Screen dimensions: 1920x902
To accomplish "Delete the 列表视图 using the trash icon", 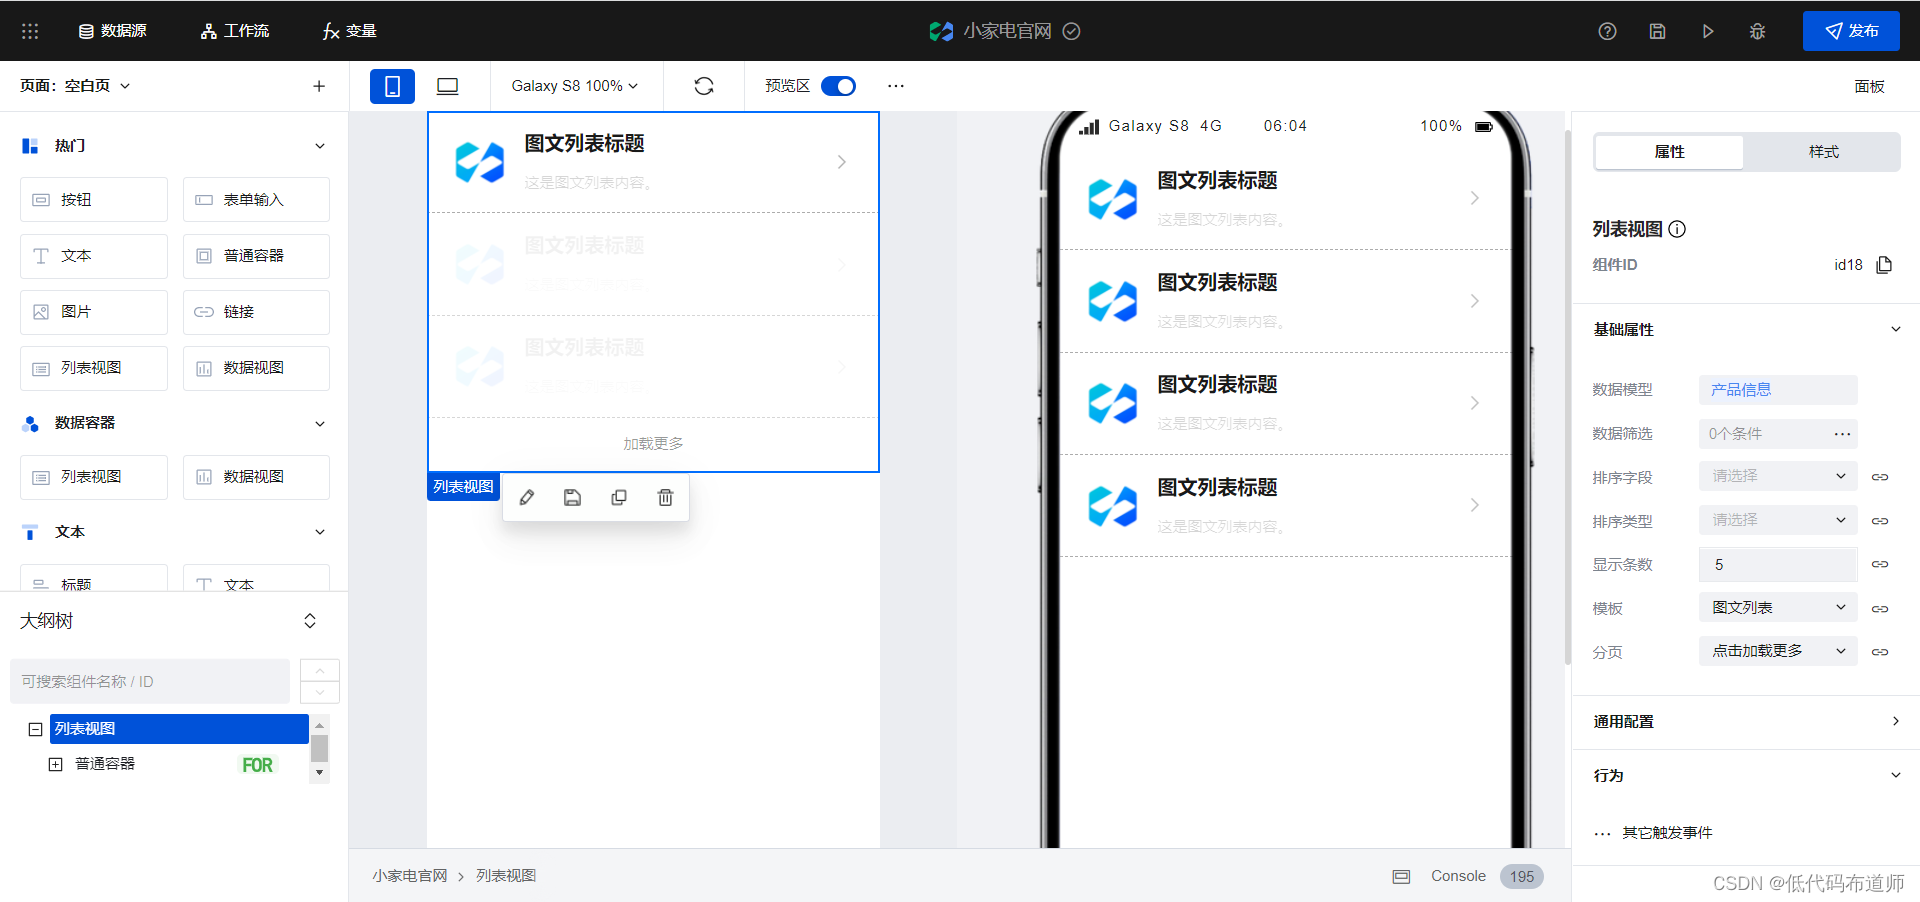I will [x=664, y=497].
